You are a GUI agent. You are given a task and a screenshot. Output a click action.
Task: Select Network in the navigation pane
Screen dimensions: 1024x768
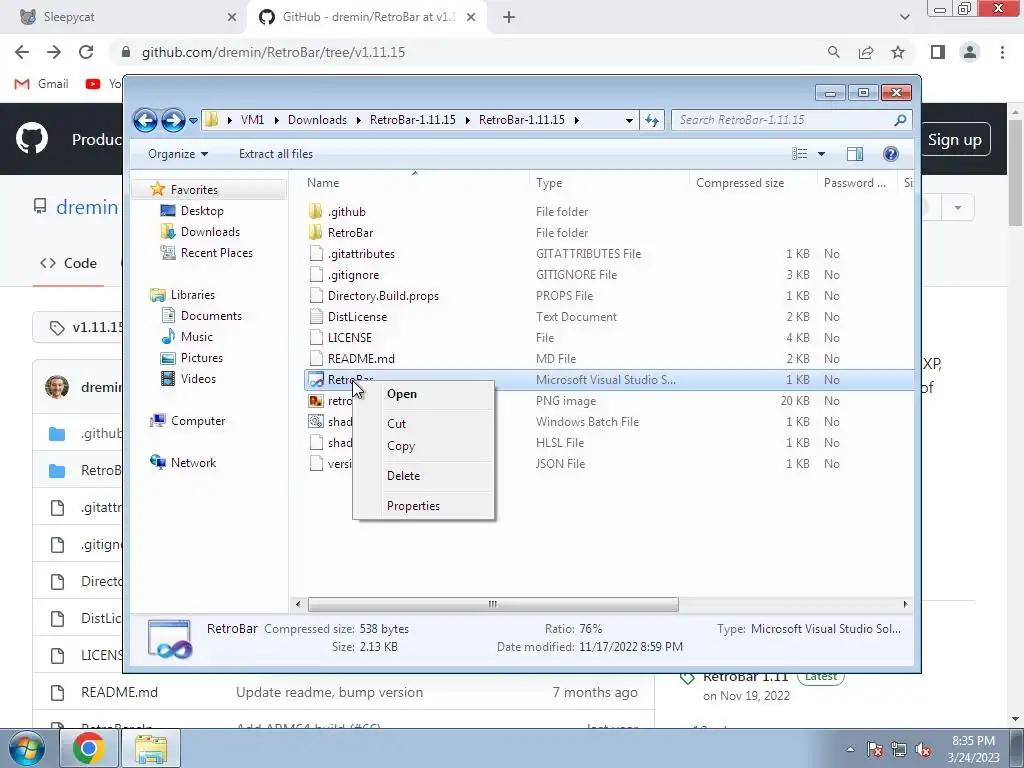(x=193, y=462)
